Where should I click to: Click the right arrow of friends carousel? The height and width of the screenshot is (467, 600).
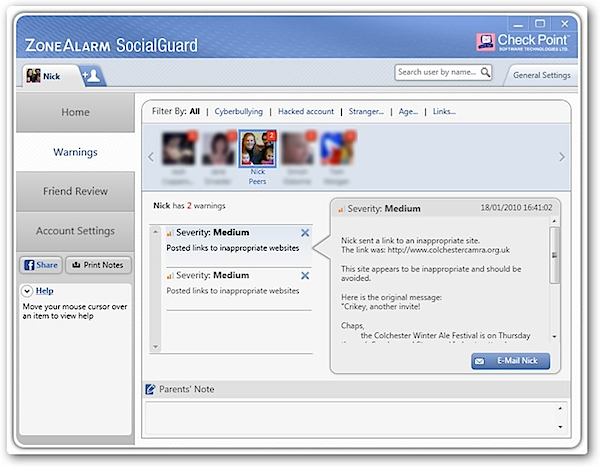click(561, 157)
